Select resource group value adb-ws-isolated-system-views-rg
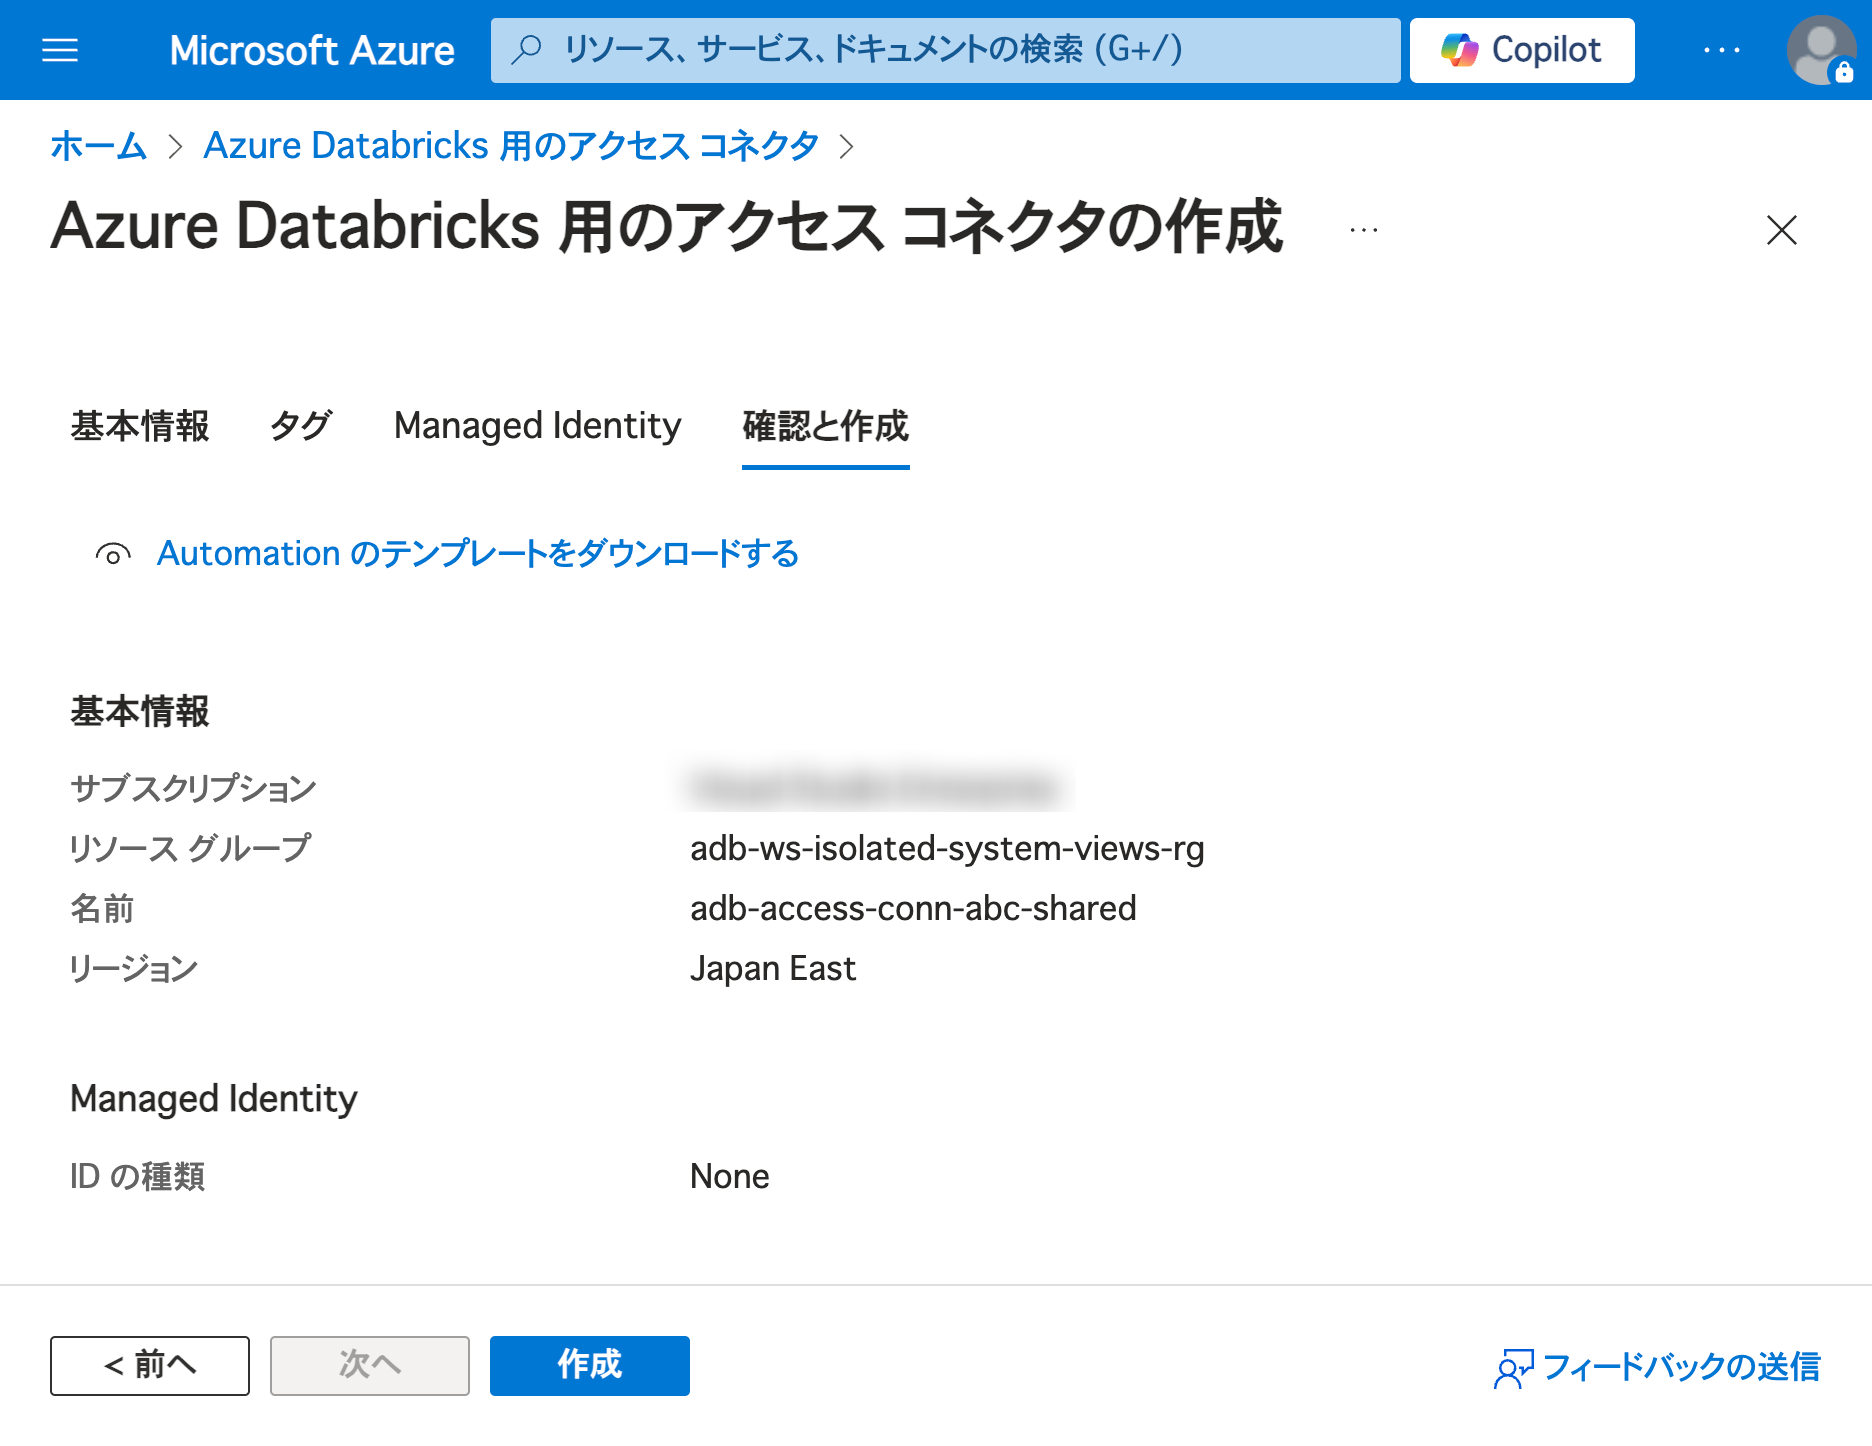This screenshot has height=1446, width=1872. 947,849
